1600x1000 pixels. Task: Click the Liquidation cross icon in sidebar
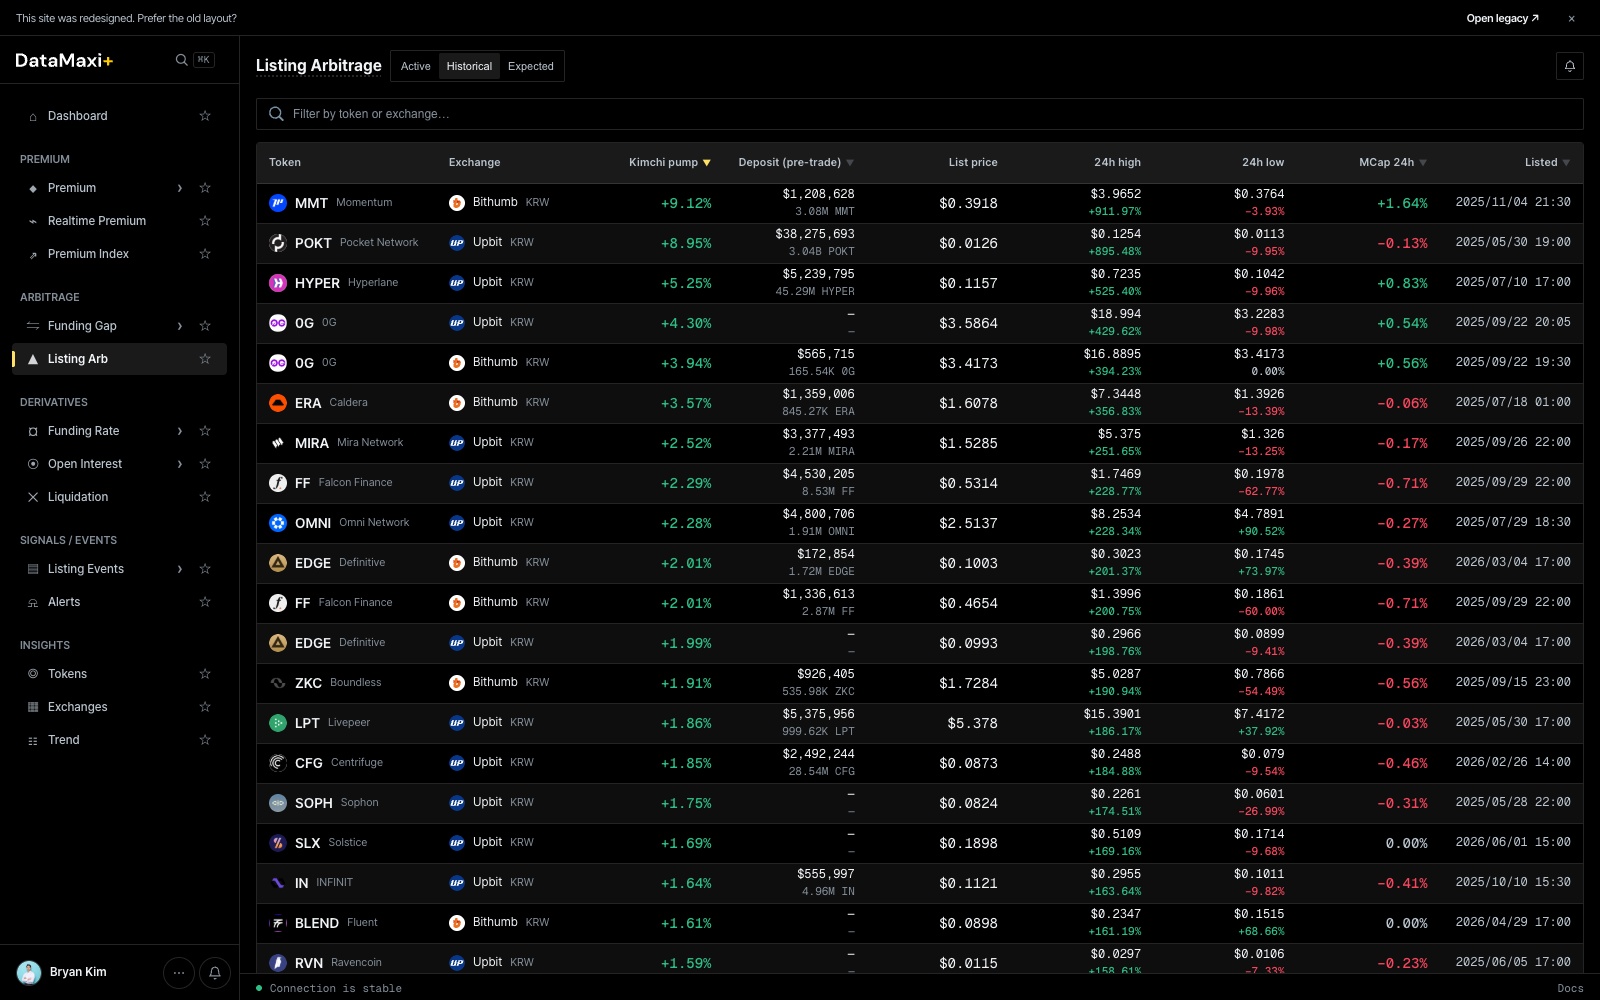pos(33,497)
